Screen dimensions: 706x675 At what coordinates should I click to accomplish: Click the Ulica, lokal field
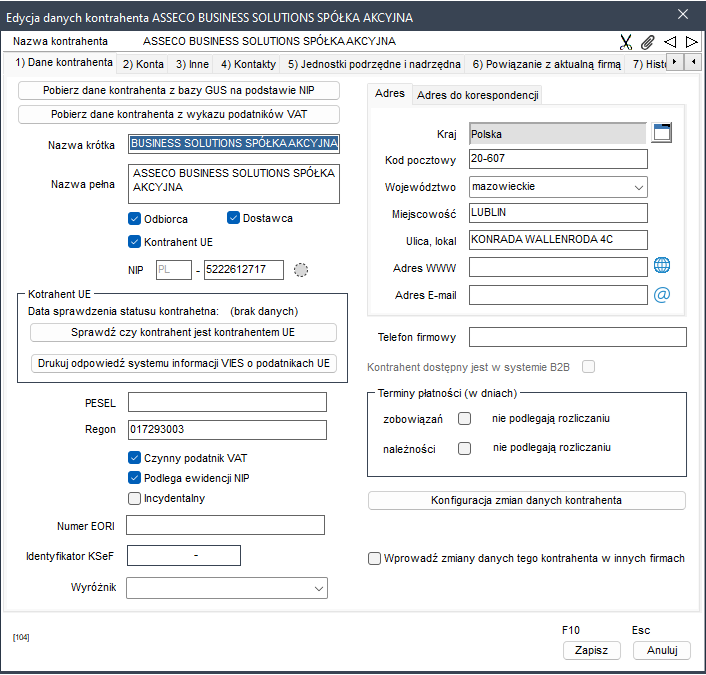coord(558,240)
